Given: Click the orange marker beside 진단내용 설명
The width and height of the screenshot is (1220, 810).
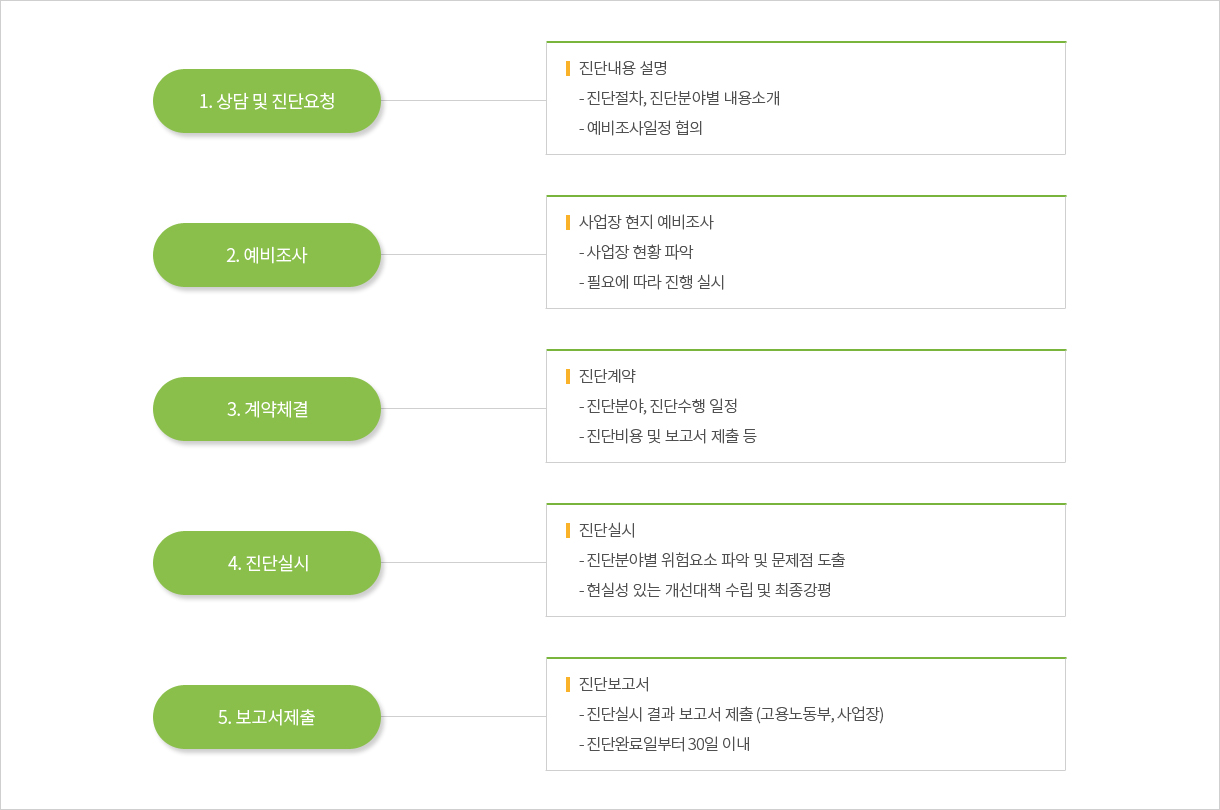Looking at the screenshot, I should pos(568,68).
